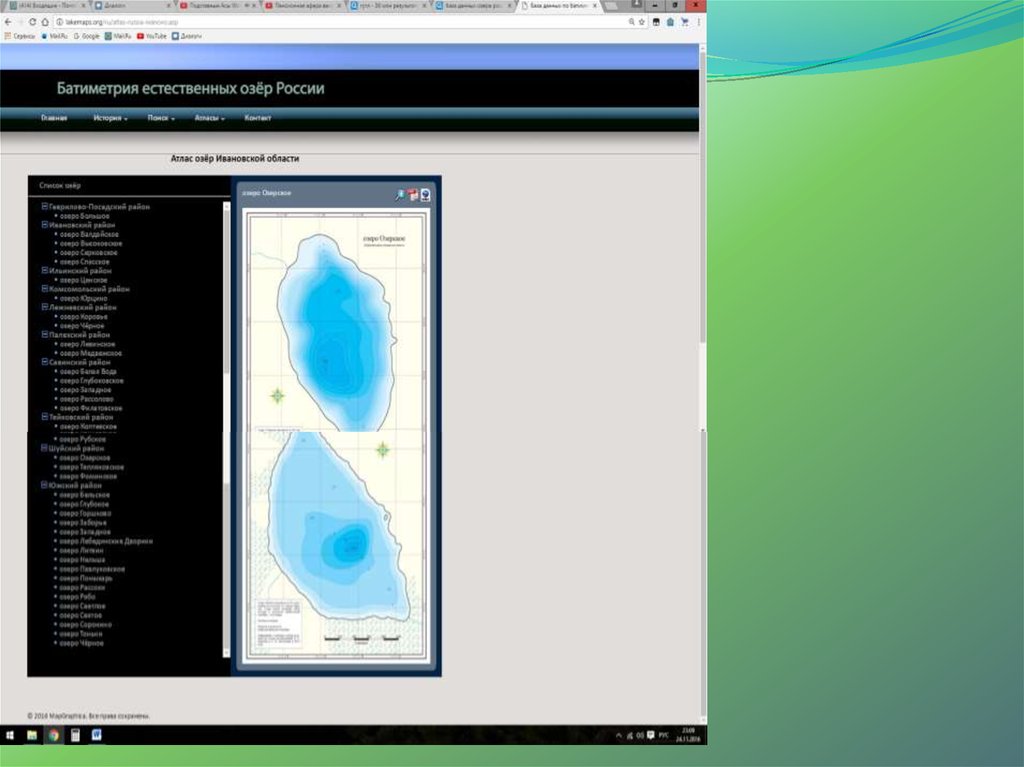Select озеро Валдайское in the lake list
This screenshot has width=1024, height=767.
point(90,234)
